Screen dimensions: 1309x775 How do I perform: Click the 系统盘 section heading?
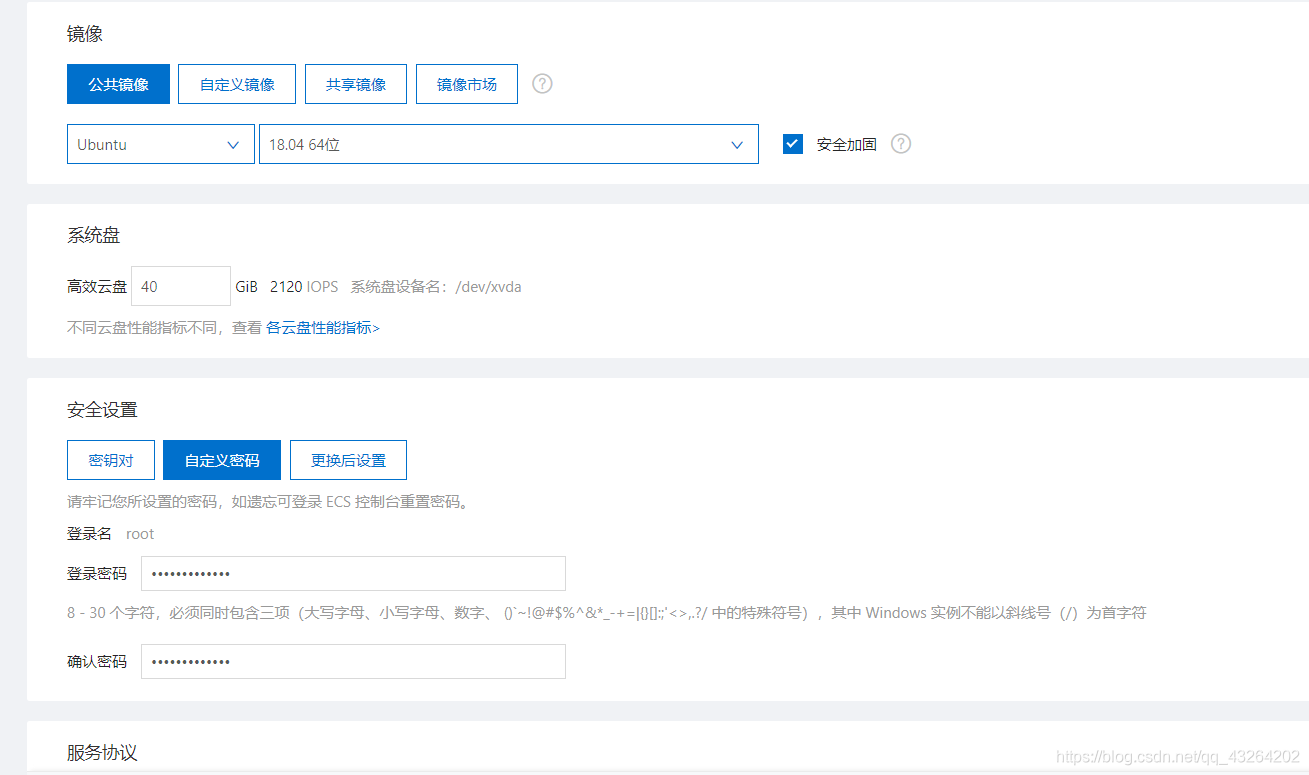point(94,235)
